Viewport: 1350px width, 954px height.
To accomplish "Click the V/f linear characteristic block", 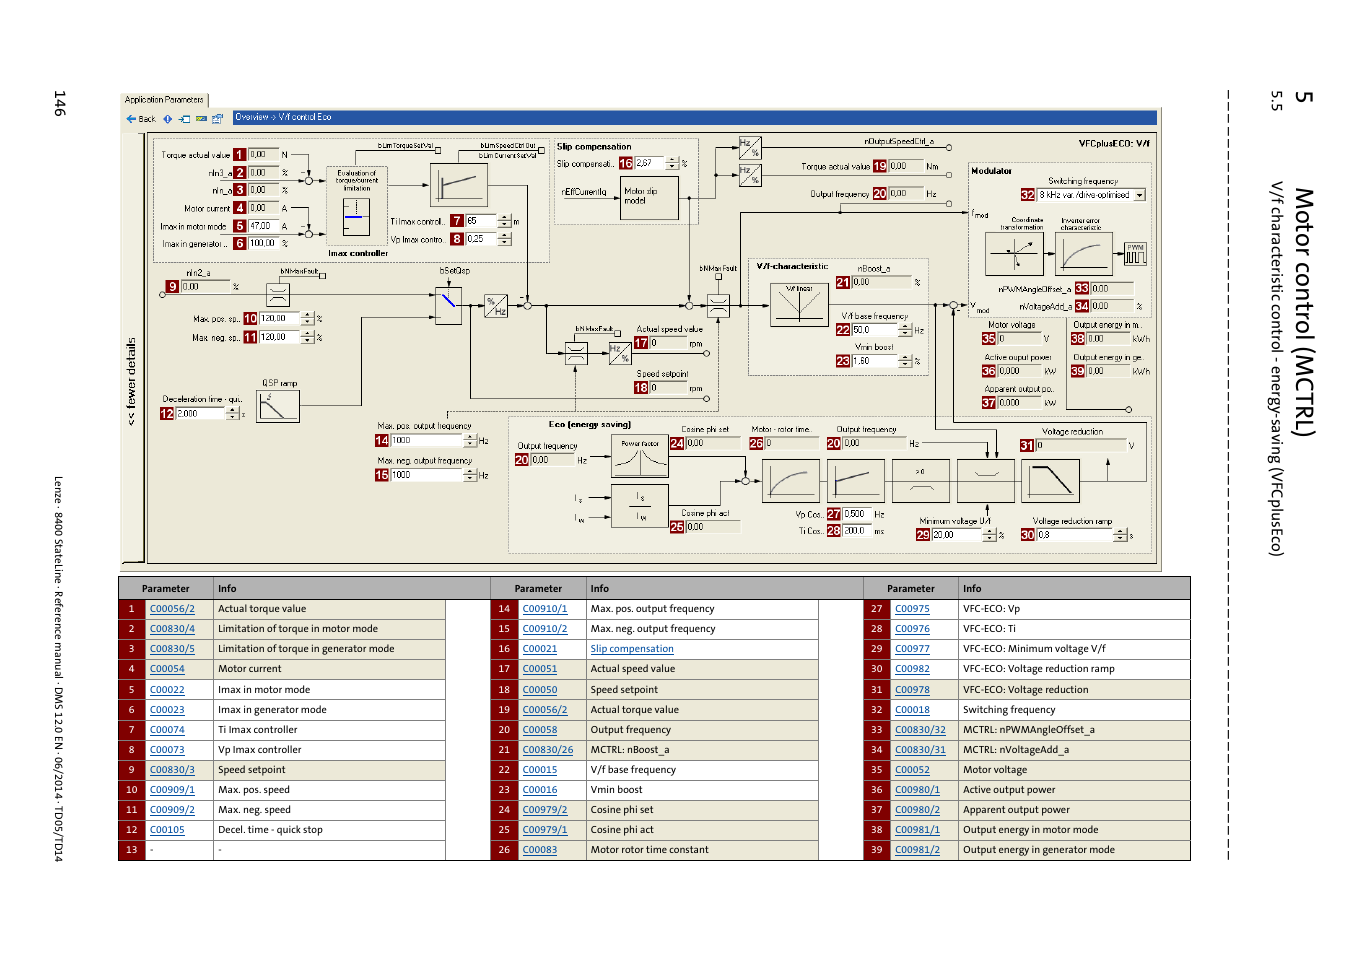I will pos(798,305).
